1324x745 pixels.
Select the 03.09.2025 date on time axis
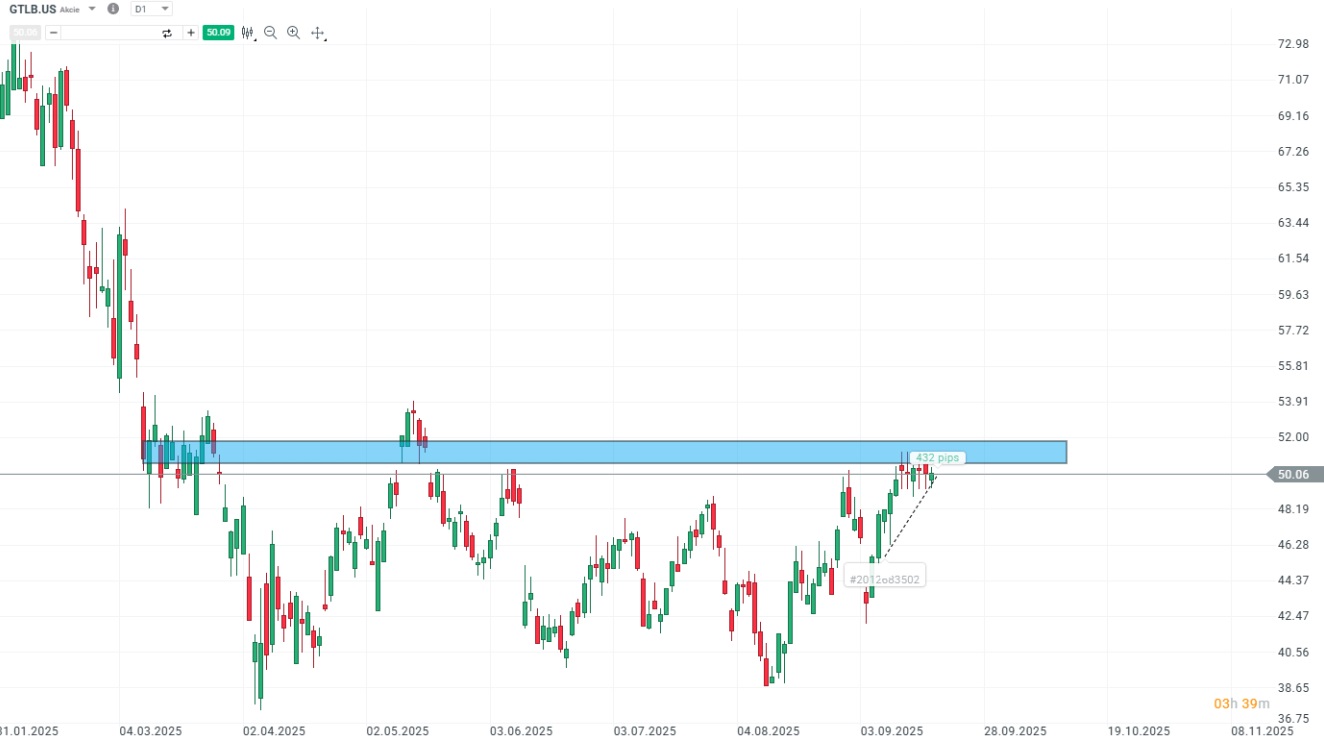click(891, 731)
